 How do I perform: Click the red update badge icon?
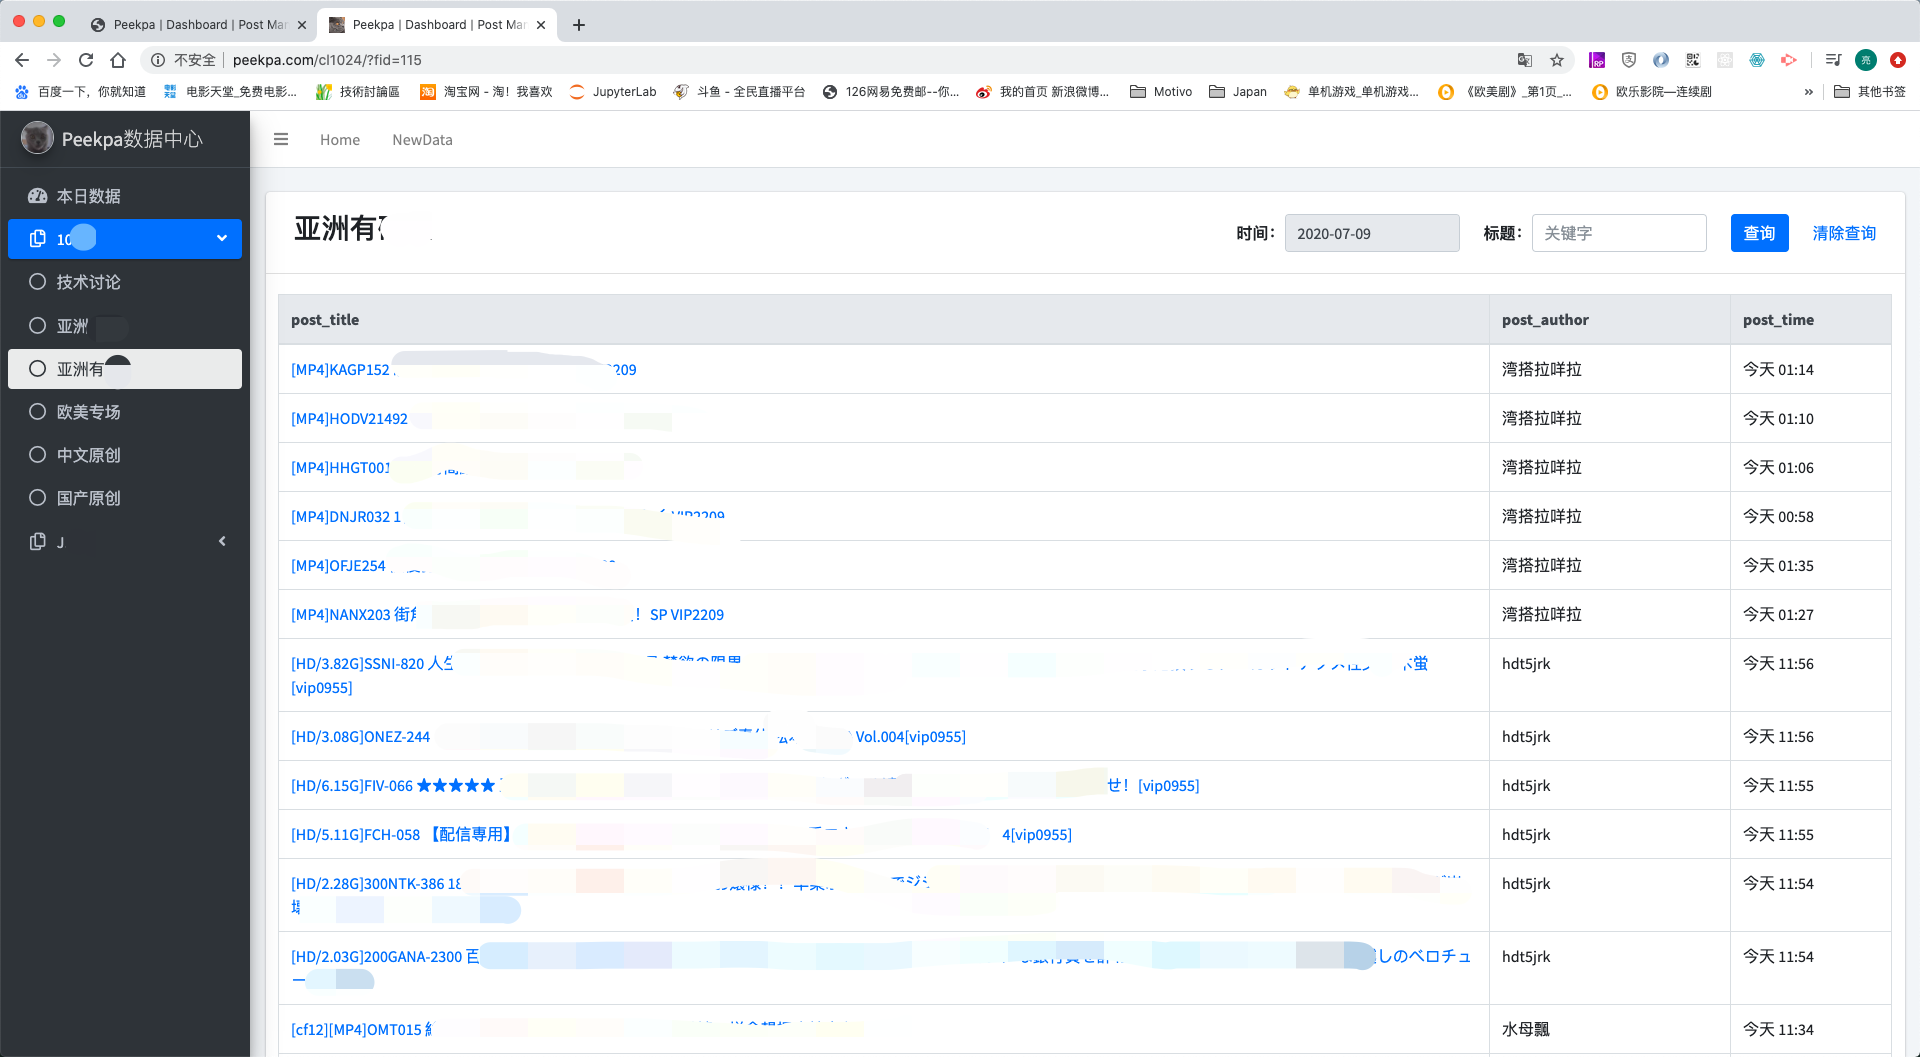(x=1898, y=60)
